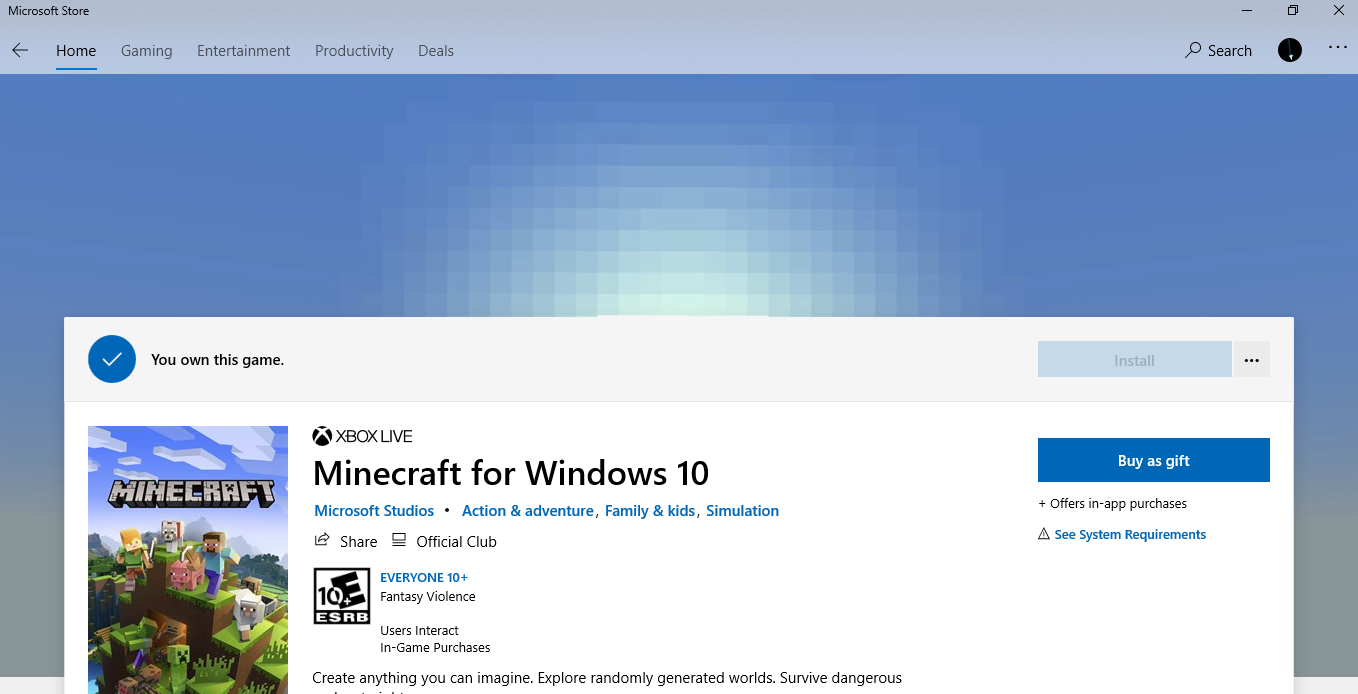Screen dimensions: 1358x694
Task: Click the 'In-Game Purchases' text
Action: [x=435, y=648]
